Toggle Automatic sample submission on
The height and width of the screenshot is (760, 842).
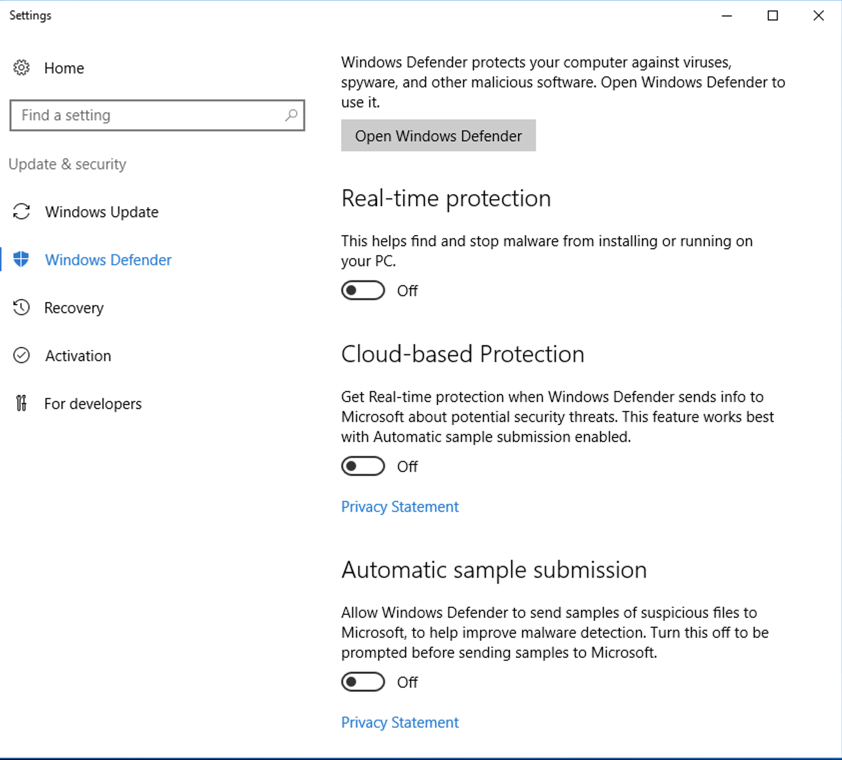point(363,683)
